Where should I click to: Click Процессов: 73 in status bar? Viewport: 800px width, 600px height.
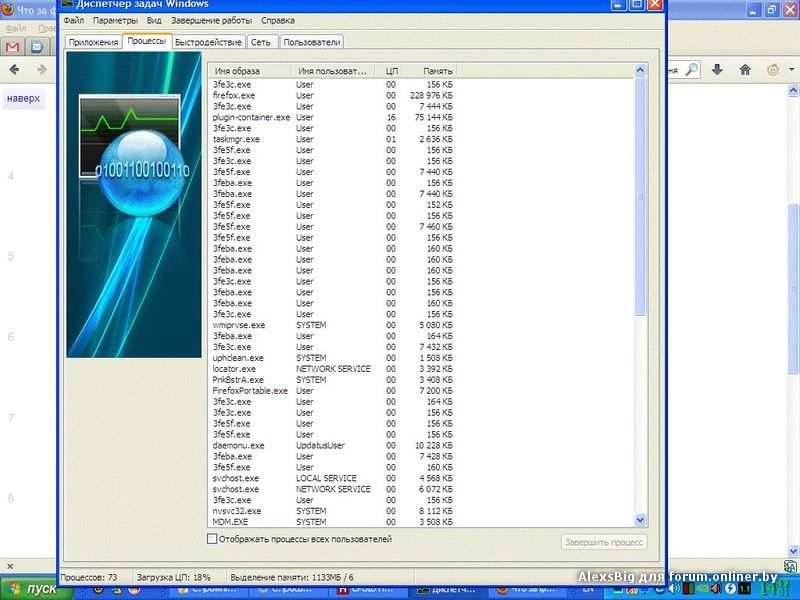[89, 578]
